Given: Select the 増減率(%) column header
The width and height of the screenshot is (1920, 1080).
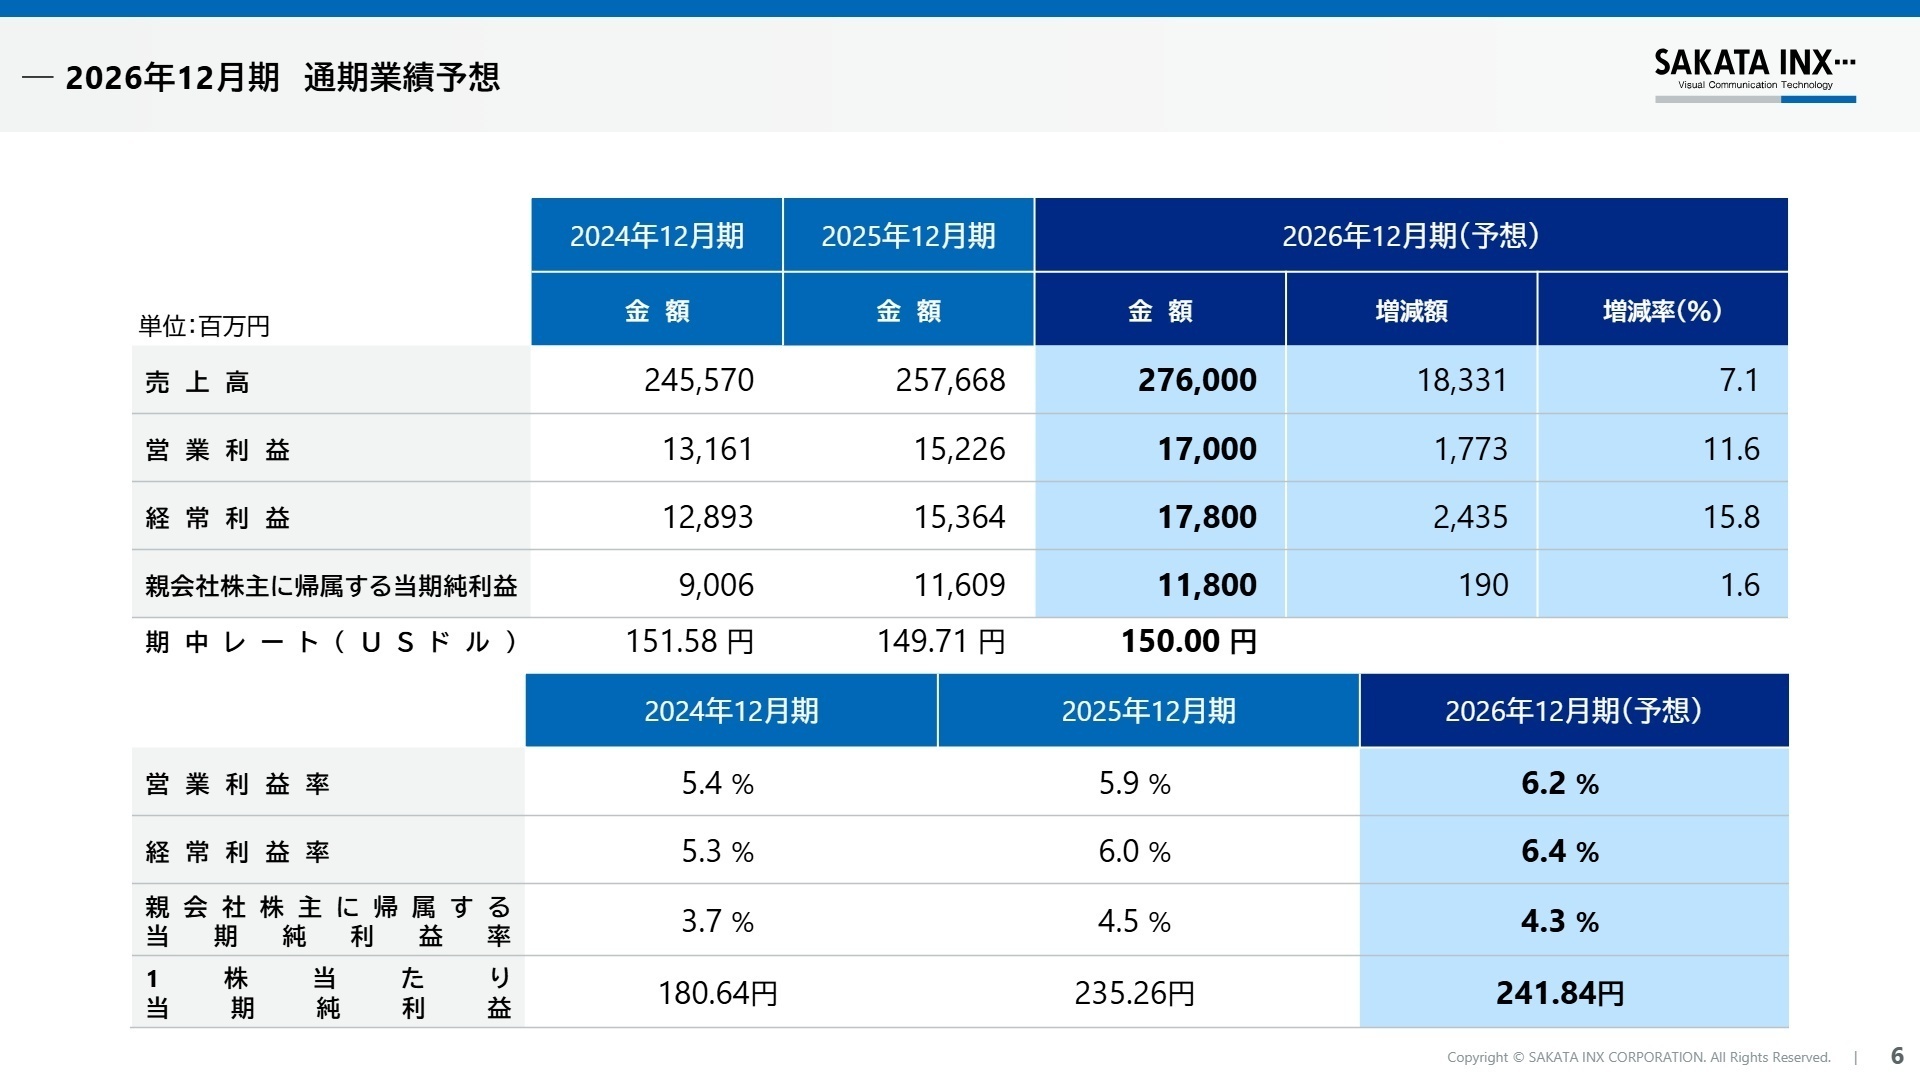Looking at the screenshot, I should (x=1660, y=310).
